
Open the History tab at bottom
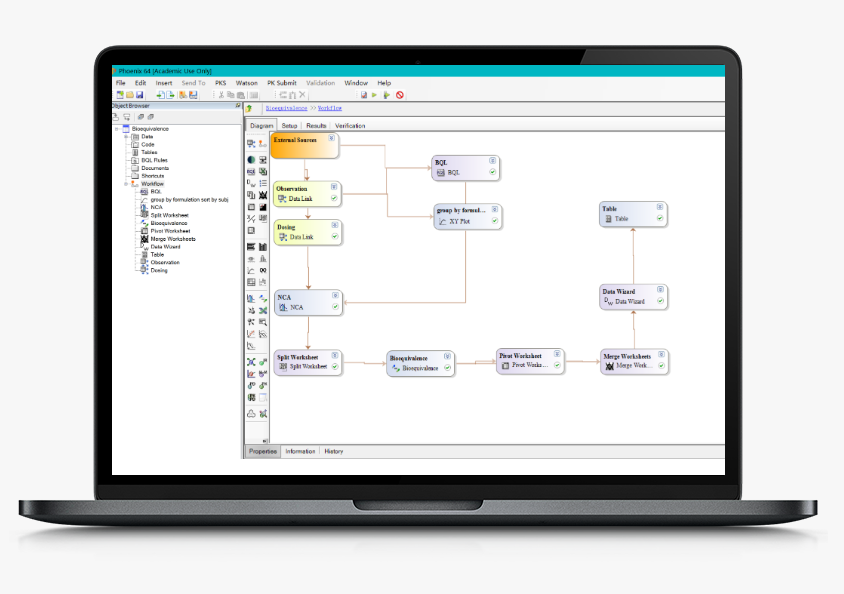[x=334, y=451]
